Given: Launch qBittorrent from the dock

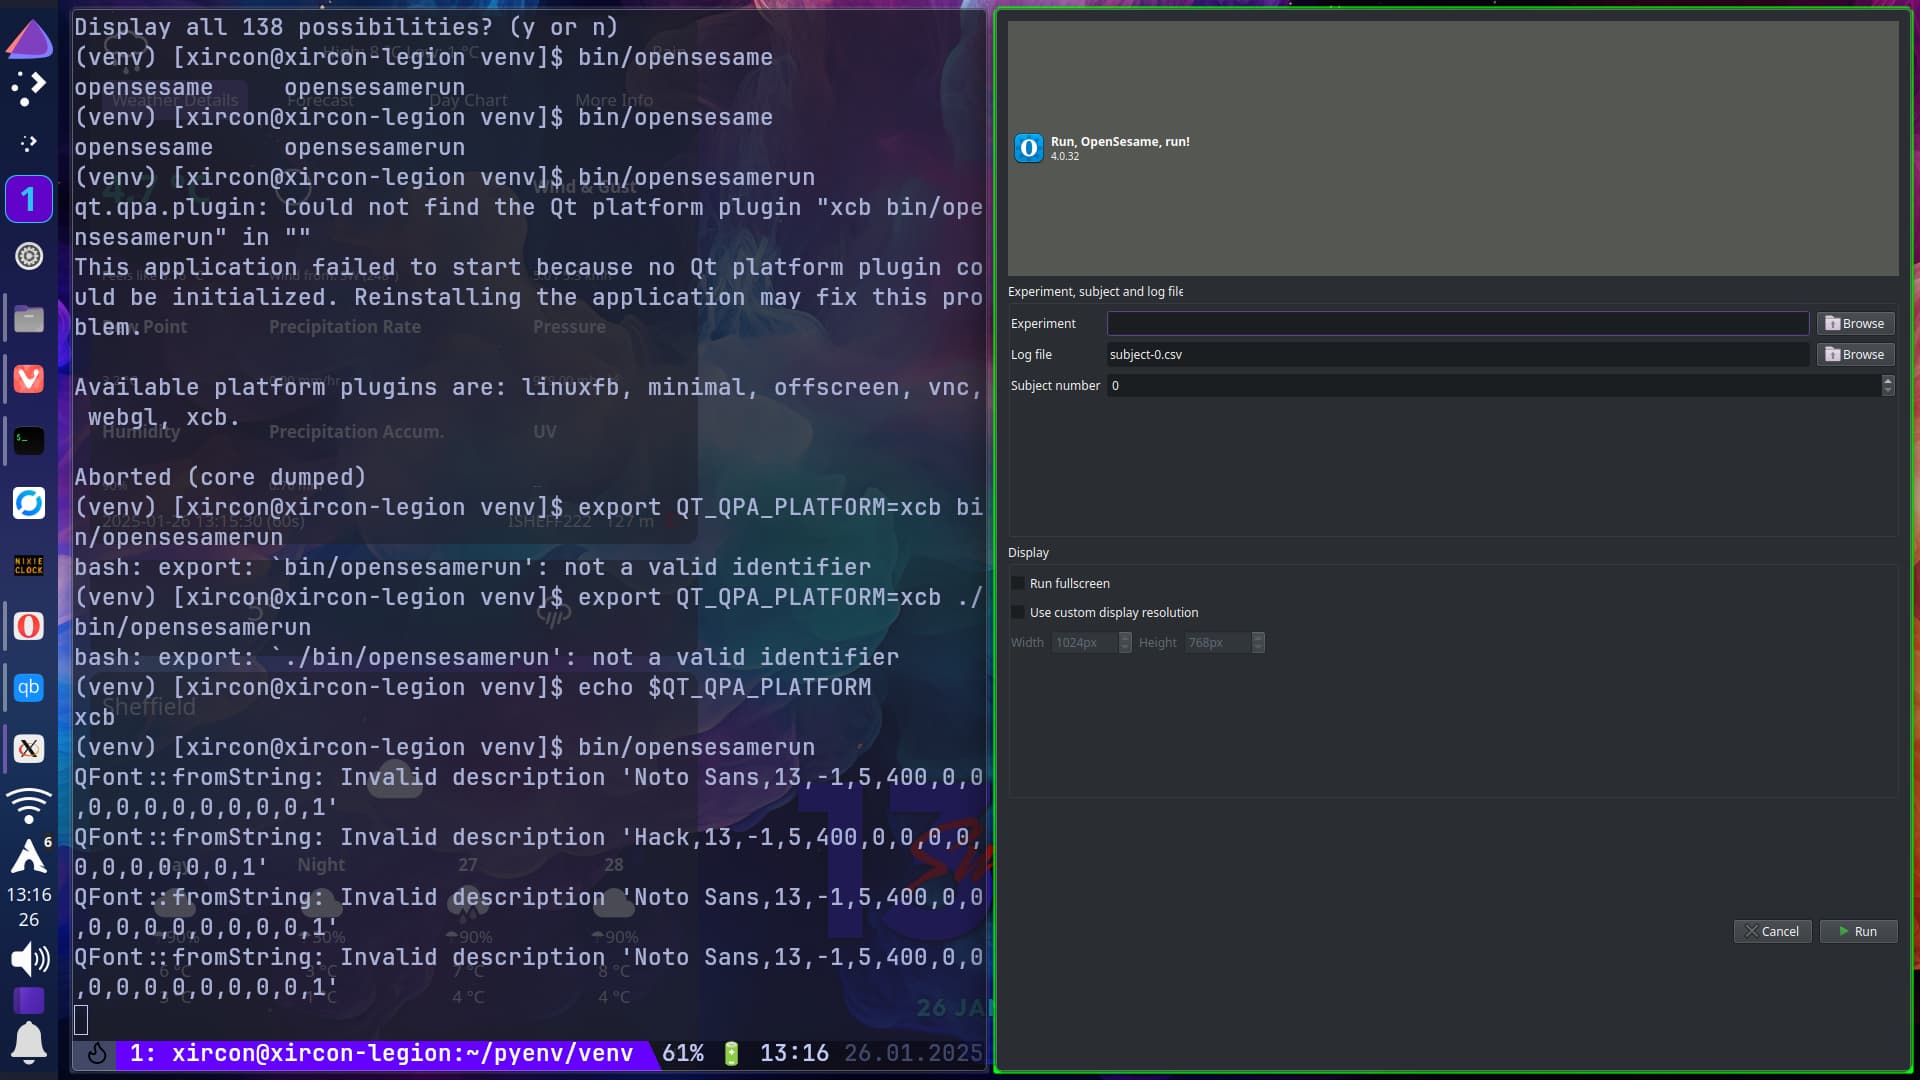Looking at the screenshot, I should [x=29, y=687].
